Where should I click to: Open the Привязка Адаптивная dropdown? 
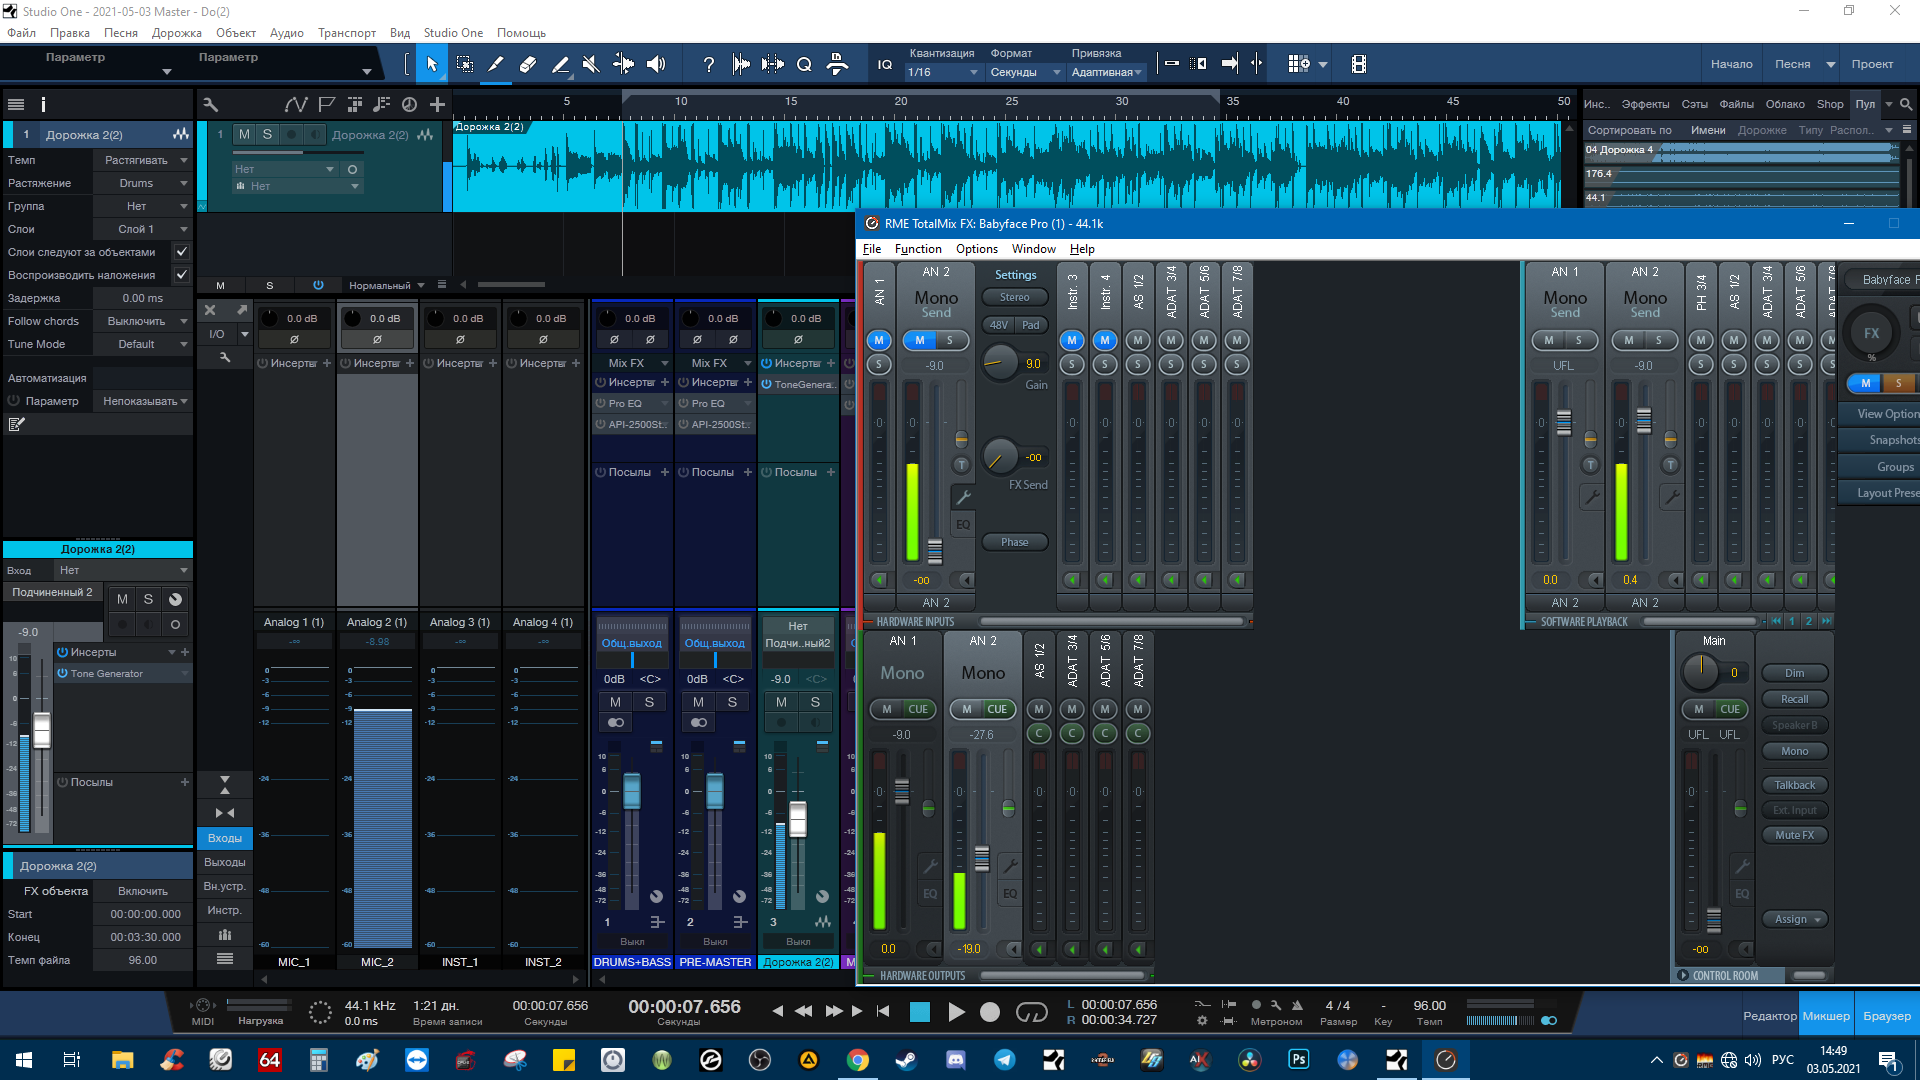tap(1106, 72)
